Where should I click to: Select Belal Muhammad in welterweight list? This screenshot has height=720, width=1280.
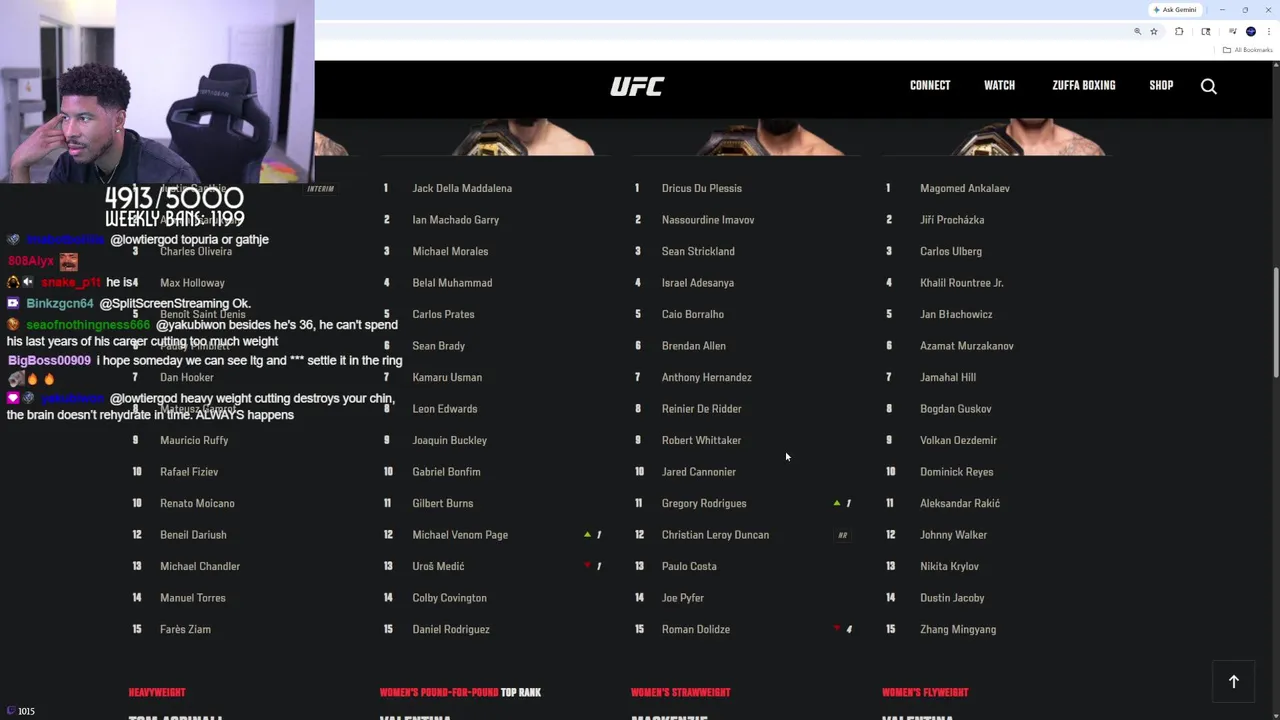tap(452, 283)
